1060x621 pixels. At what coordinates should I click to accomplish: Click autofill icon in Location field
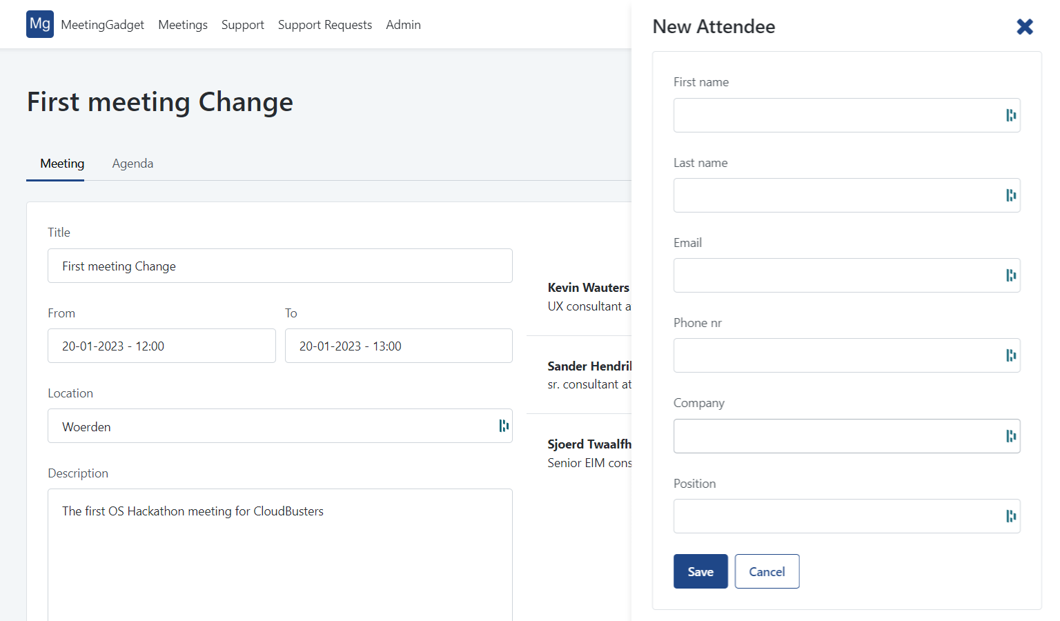click(503, 426)
